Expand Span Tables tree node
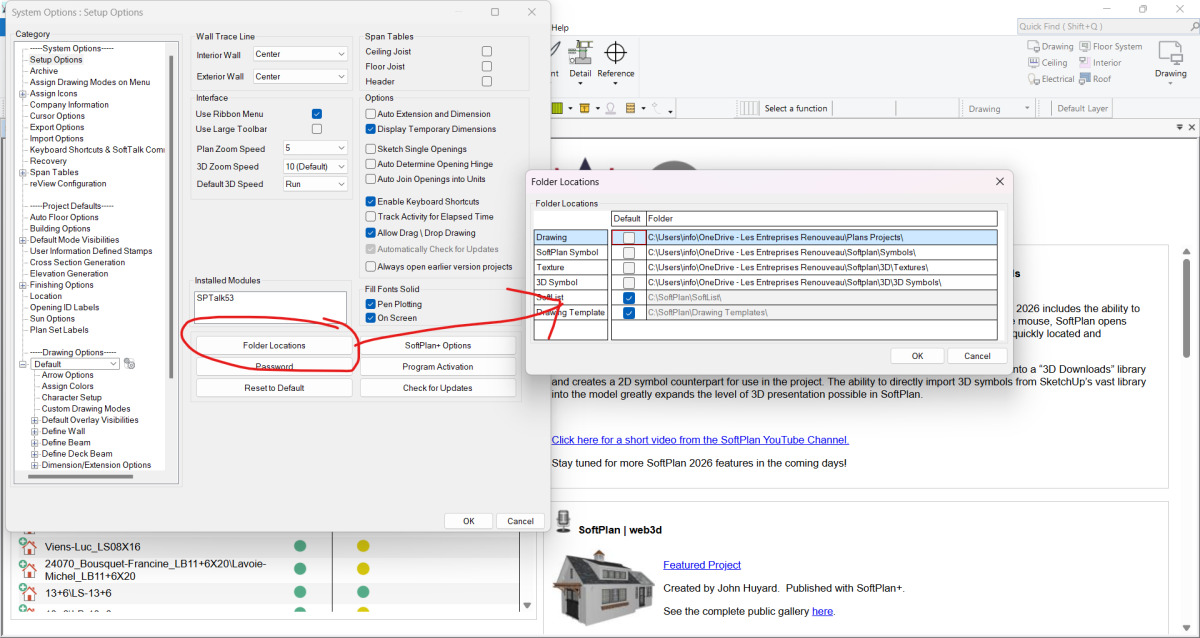This screenshot has width=1200, height=638. pyautogui.click(x=23, y=173)
